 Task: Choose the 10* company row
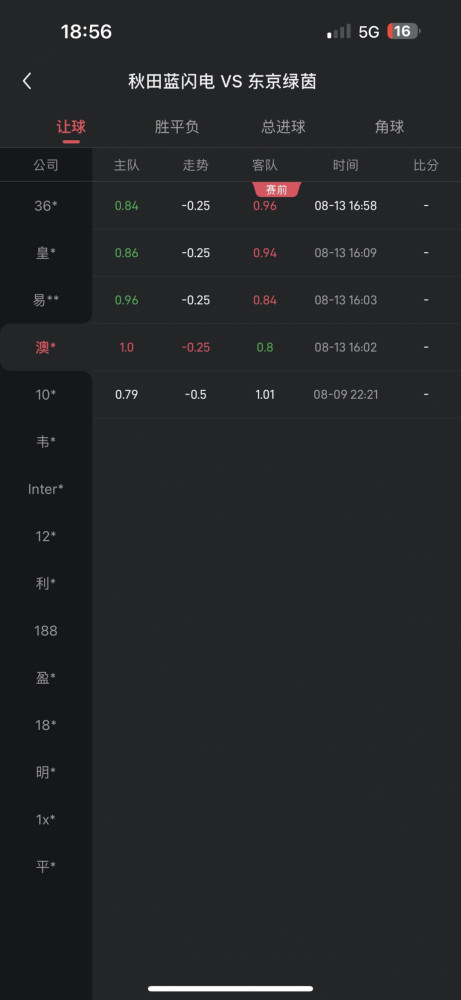(x=46, y=394)
